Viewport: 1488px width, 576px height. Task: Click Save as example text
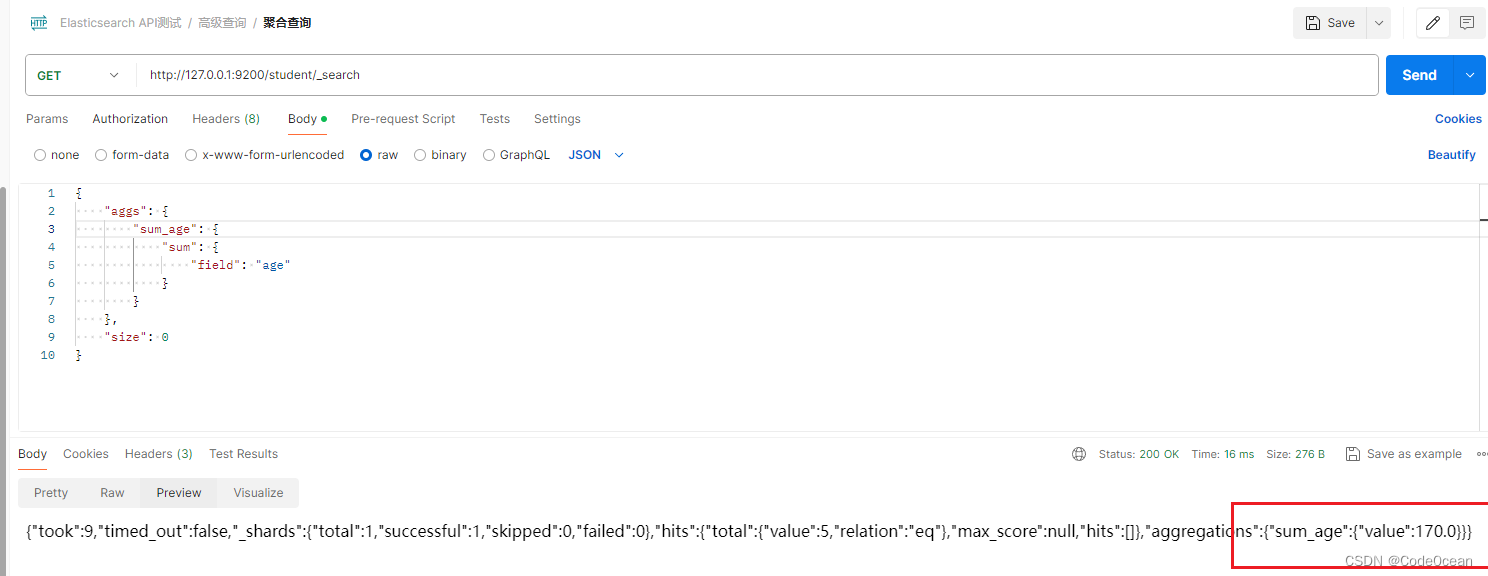[x=1414, y=454]
